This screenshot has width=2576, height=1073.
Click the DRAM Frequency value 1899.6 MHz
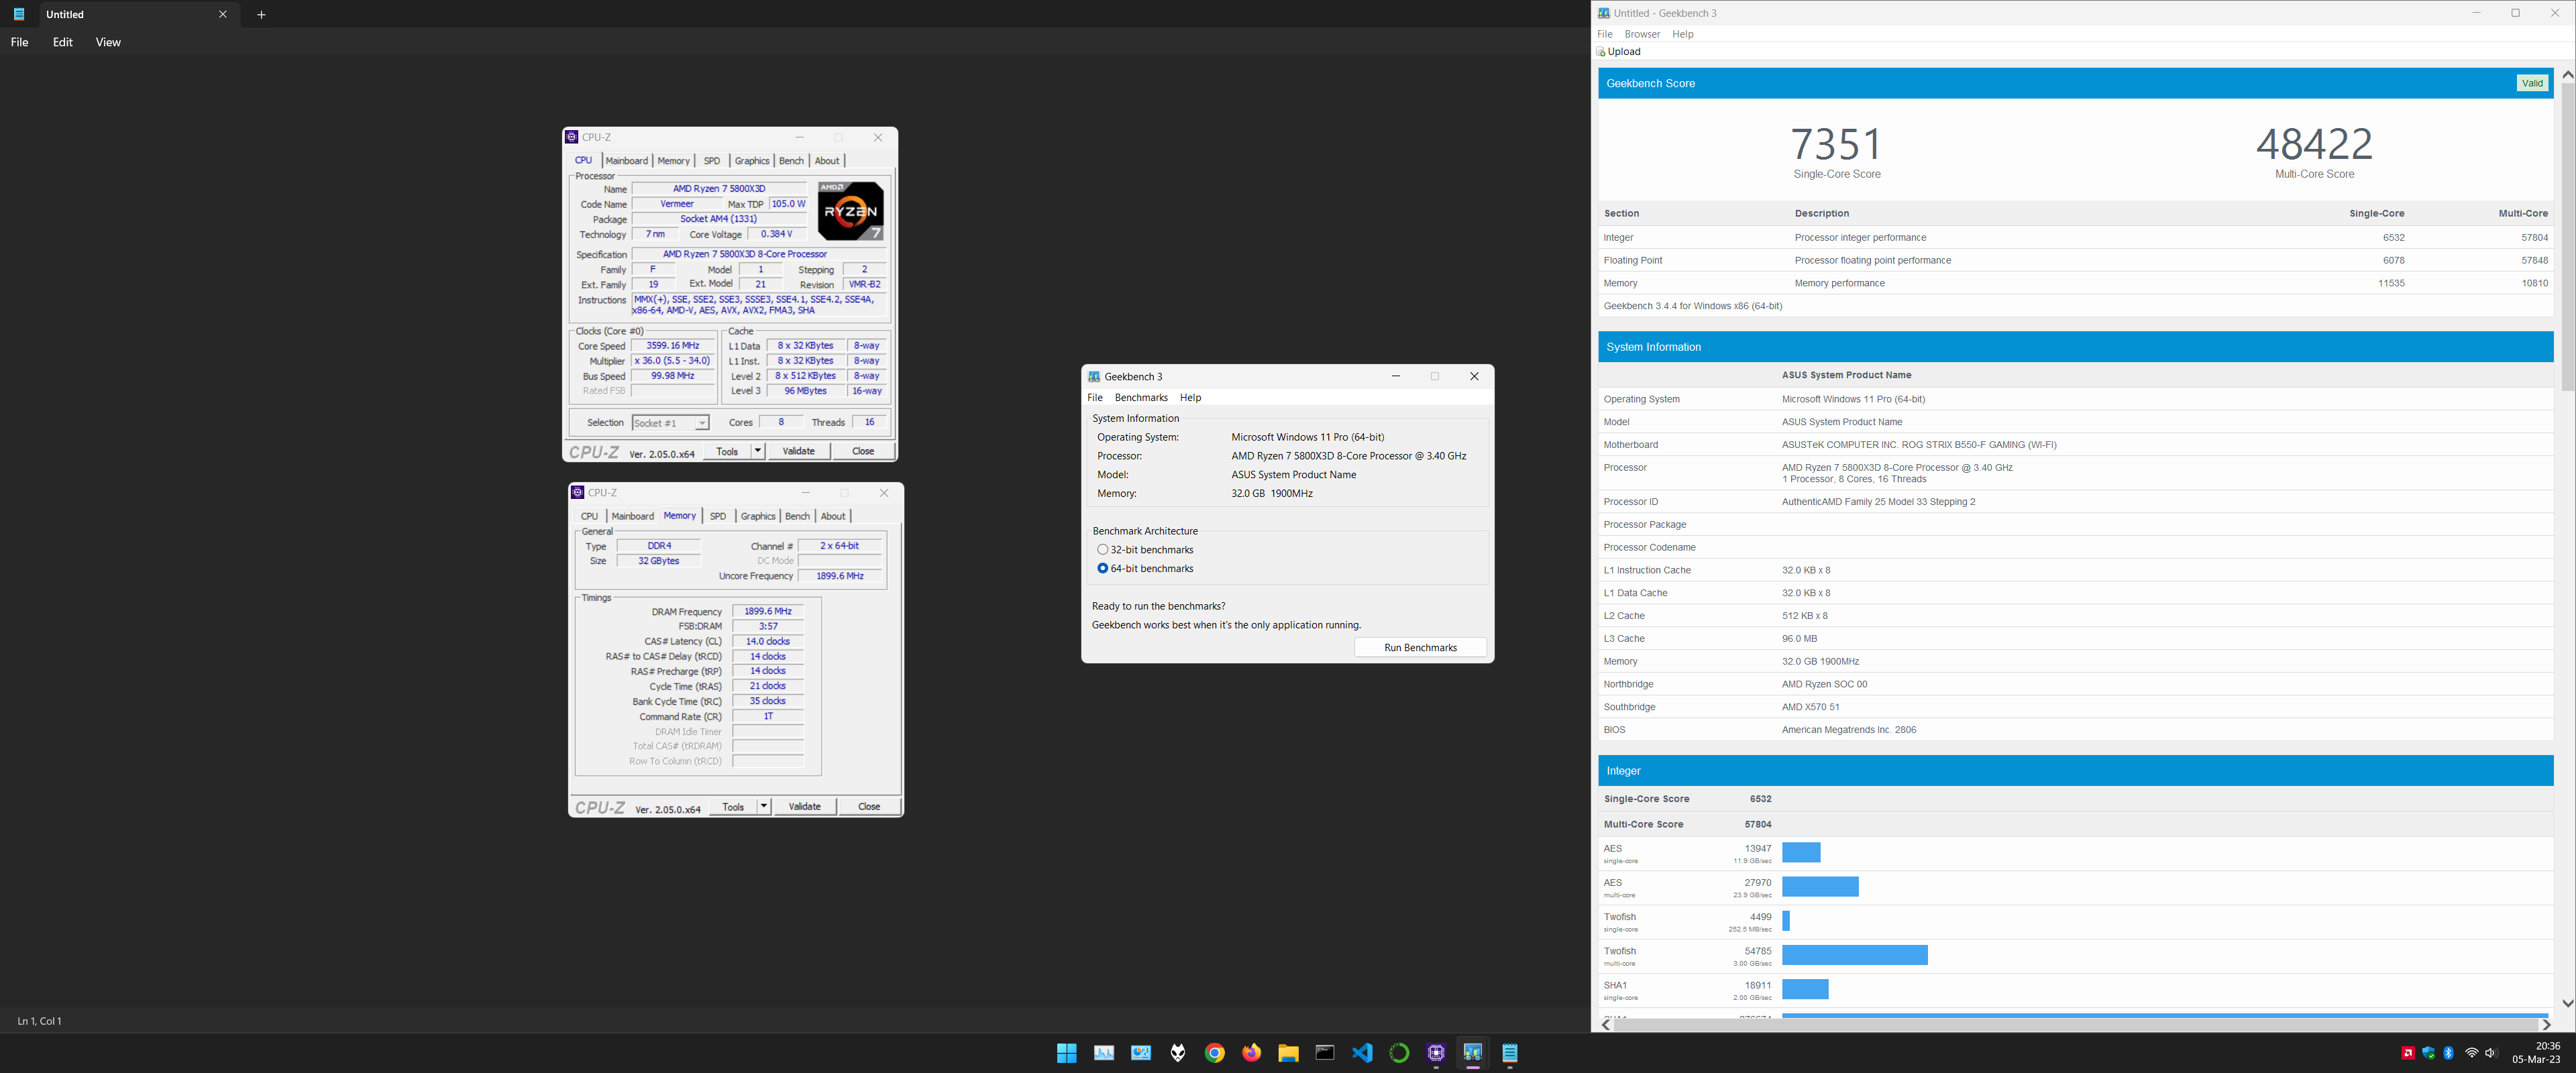pyautogui.click(x=768, y=612)
